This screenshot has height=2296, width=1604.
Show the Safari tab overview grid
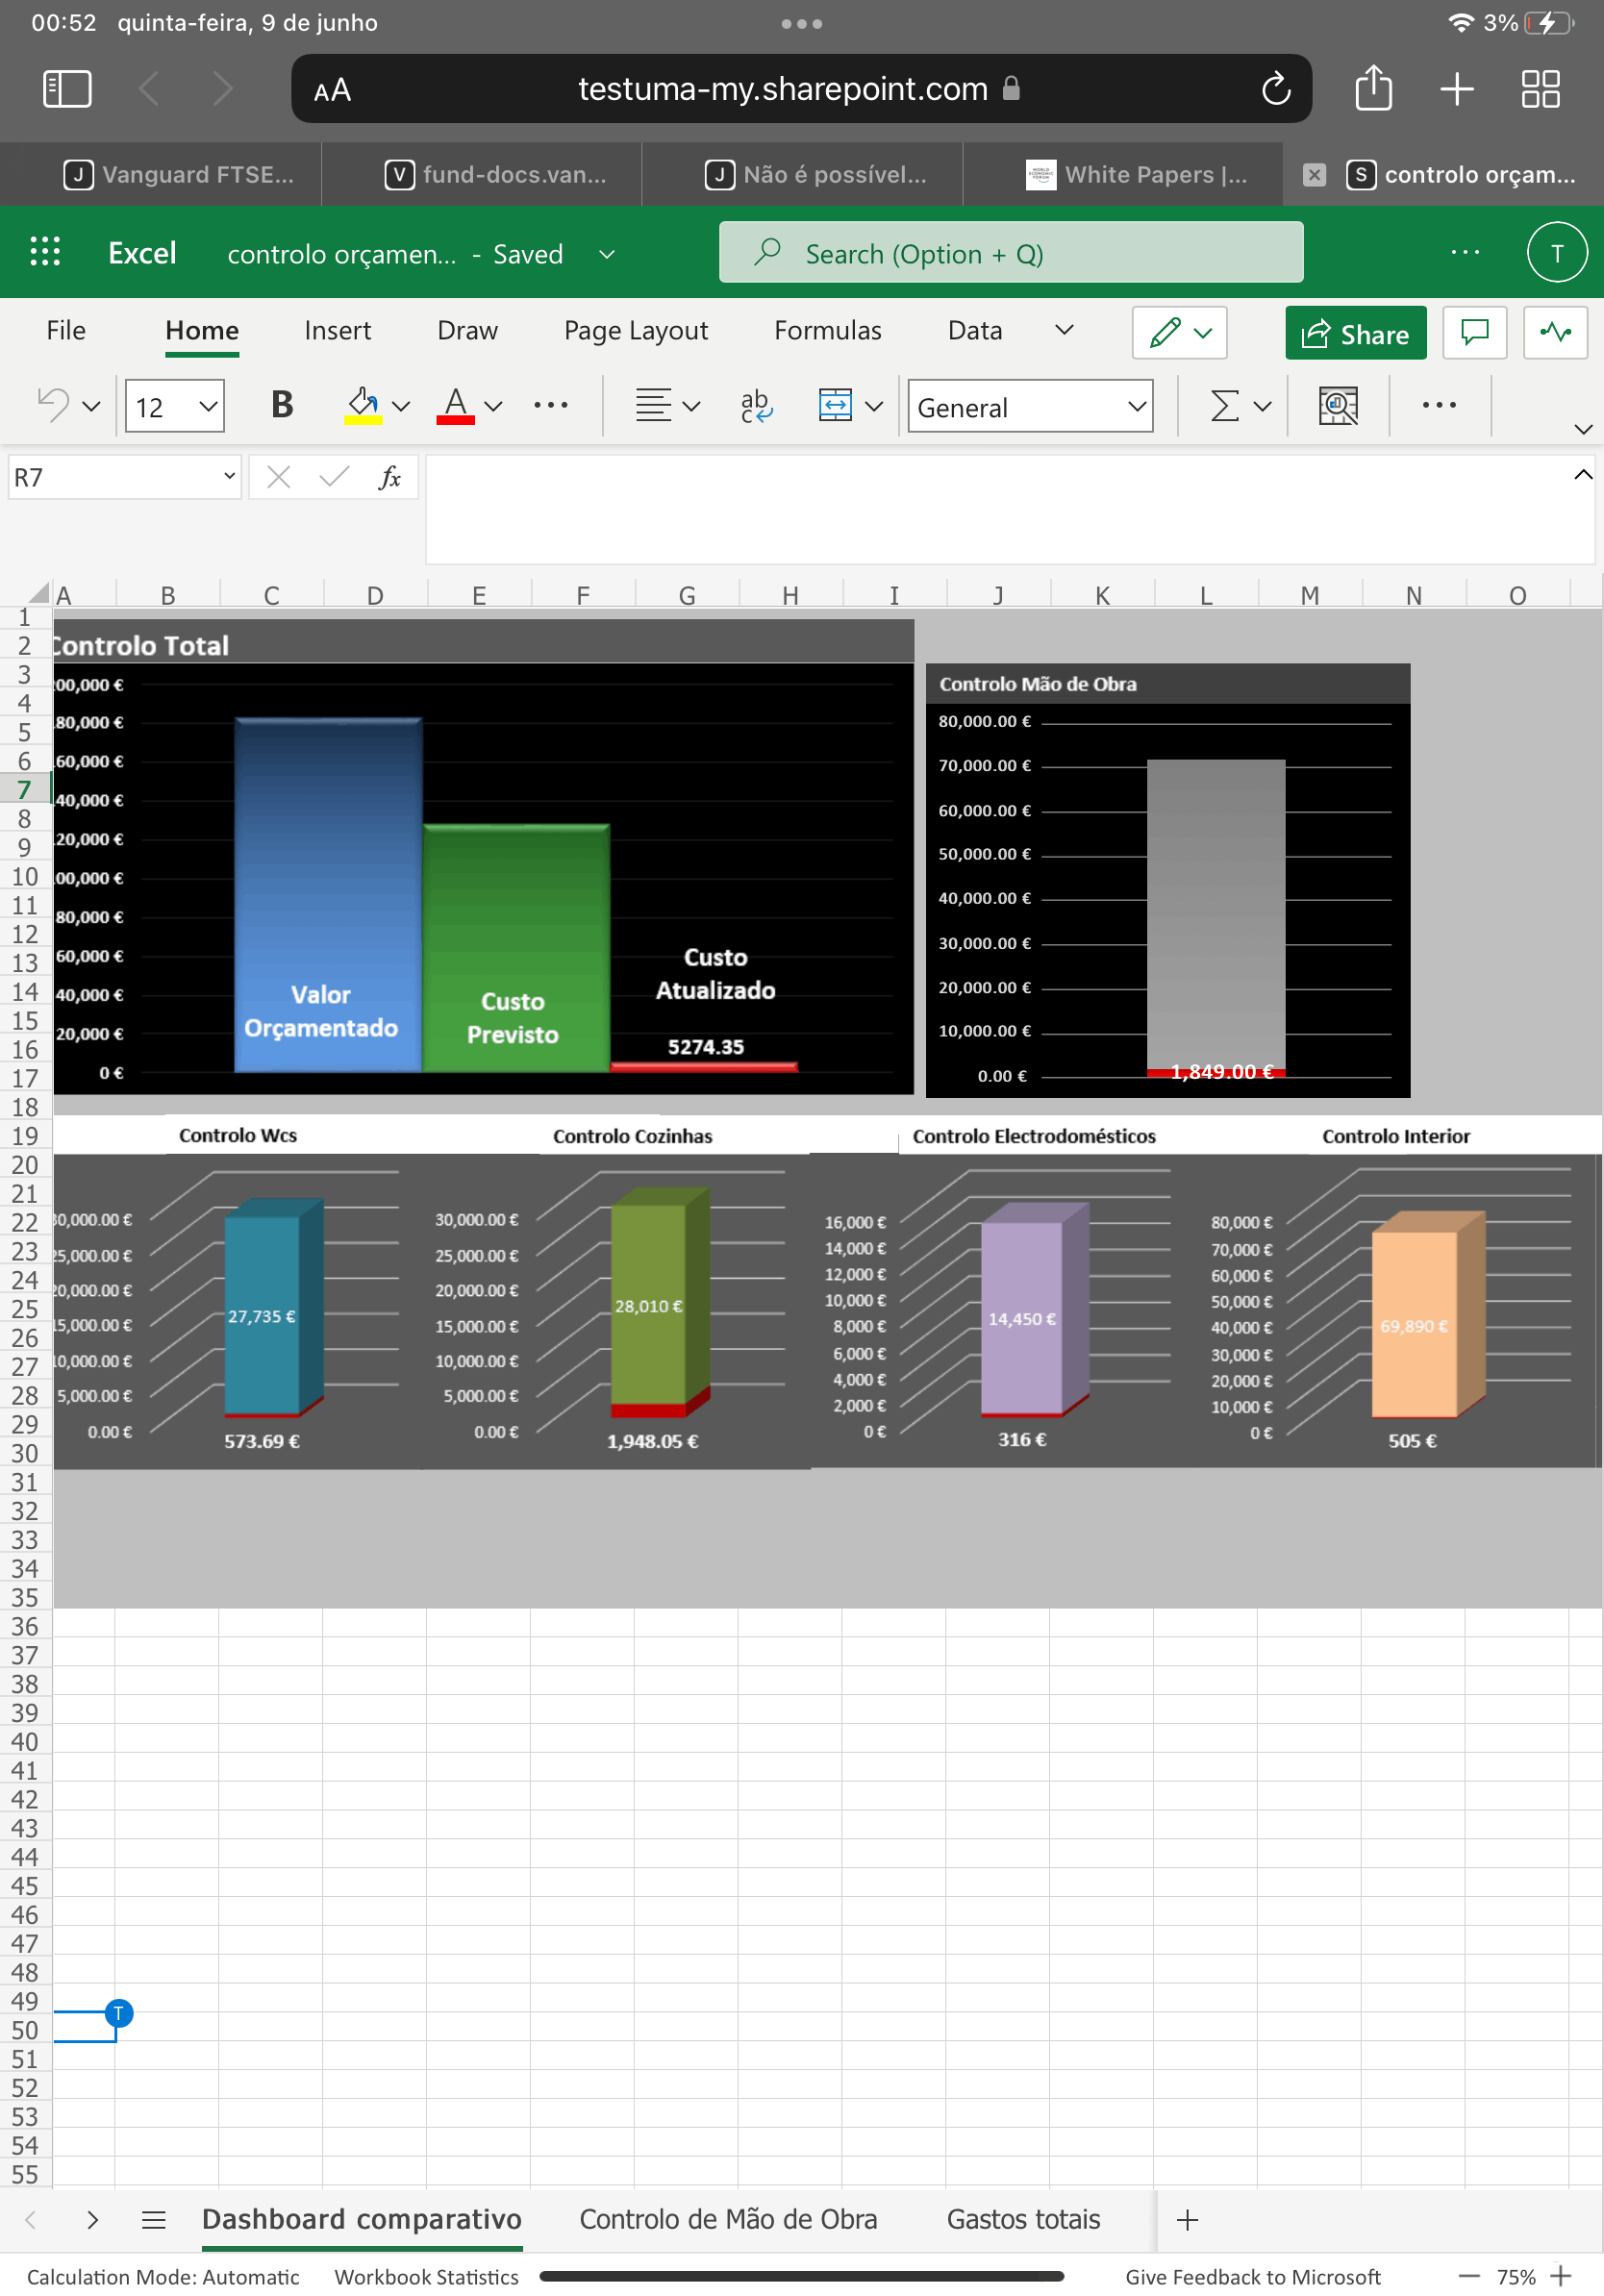pos(1540,89)
